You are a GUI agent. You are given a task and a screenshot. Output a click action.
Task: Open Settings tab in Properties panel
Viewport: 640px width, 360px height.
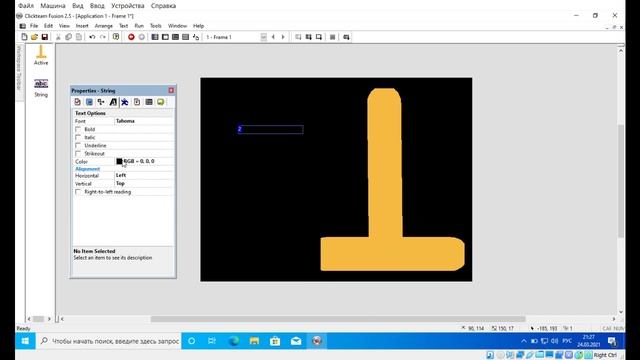pyautogui.click(x=78, y=102)
